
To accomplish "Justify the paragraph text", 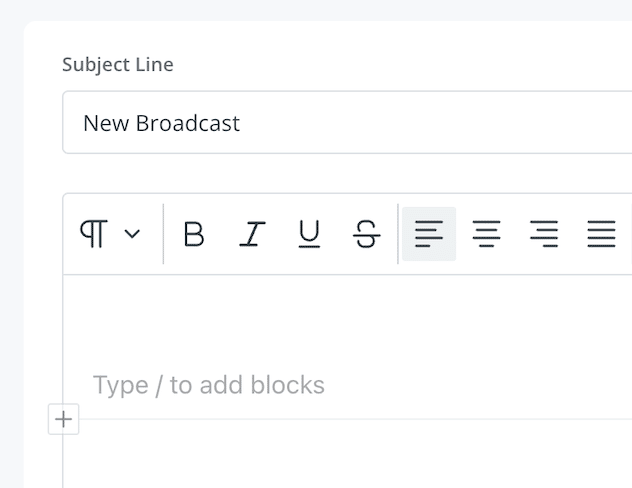I will 601,234.
